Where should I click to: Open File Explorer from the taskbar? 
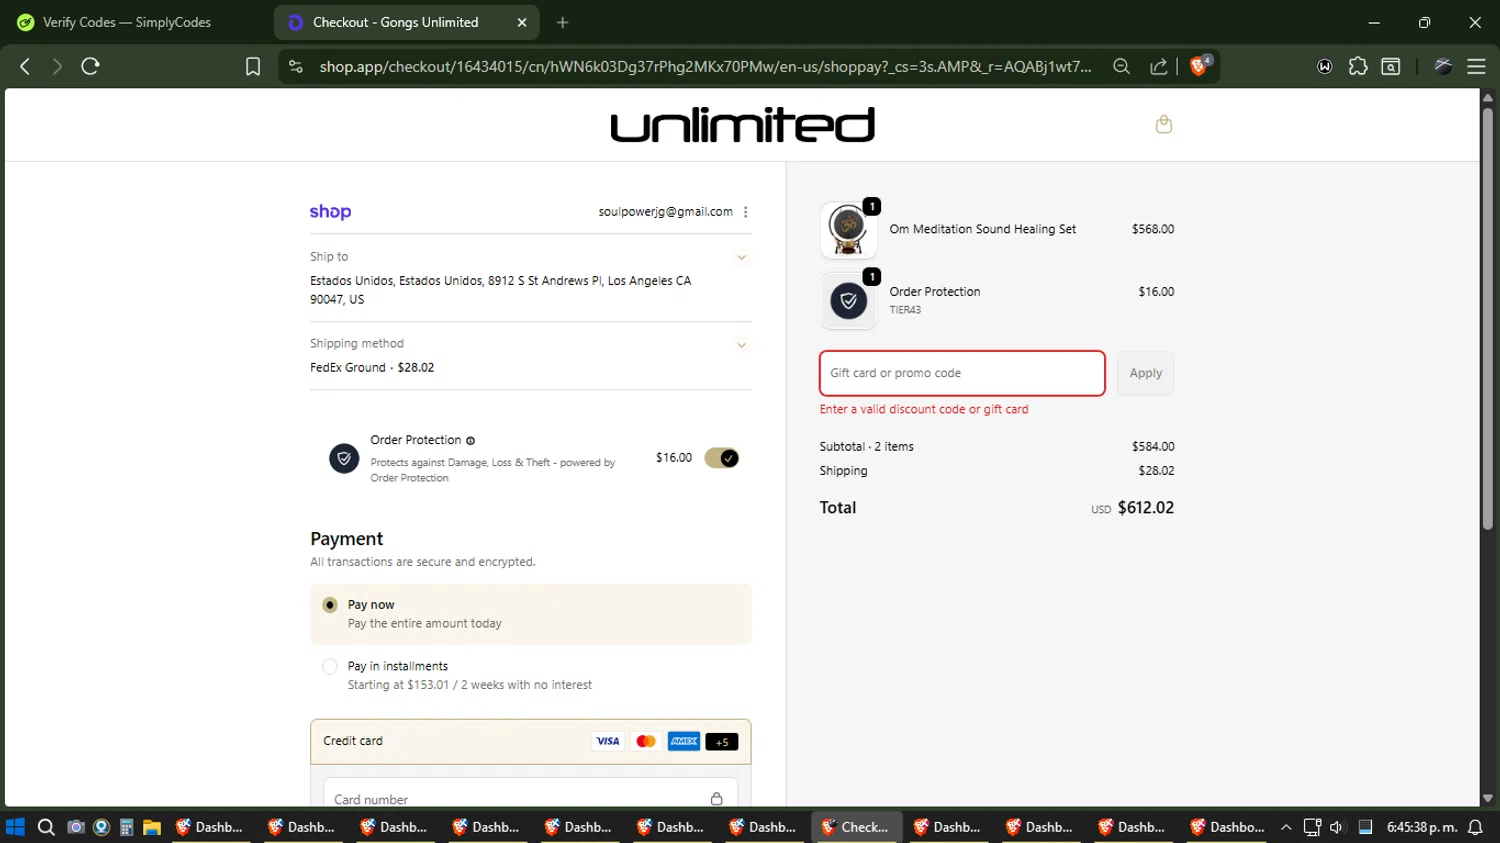152,827
